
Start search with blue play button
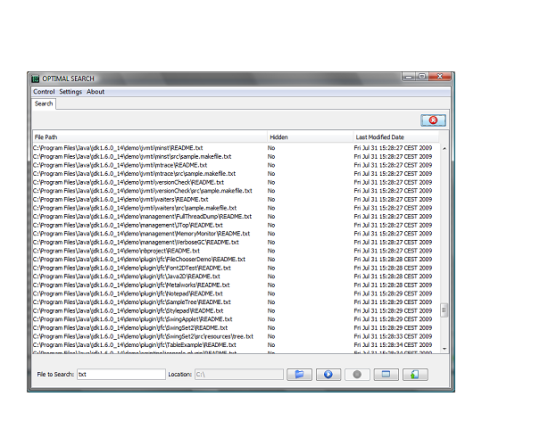(x=328, y=374)
